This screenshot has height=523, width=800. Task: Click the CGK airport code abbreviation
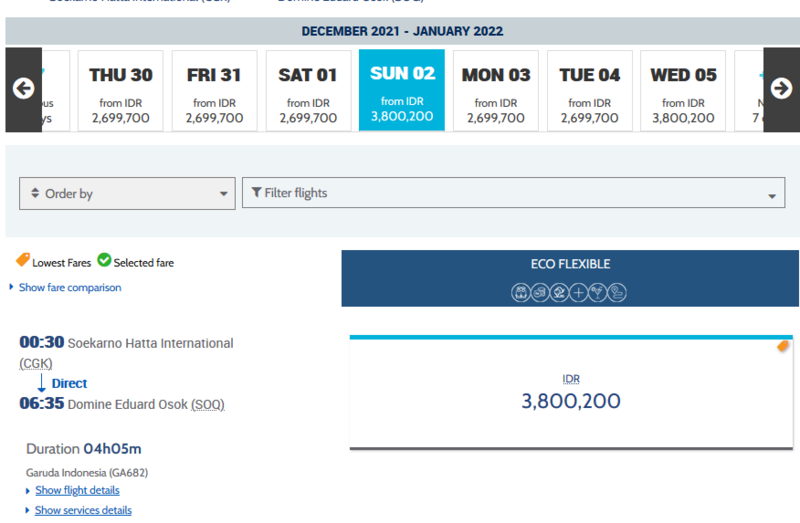click(36, 363)
